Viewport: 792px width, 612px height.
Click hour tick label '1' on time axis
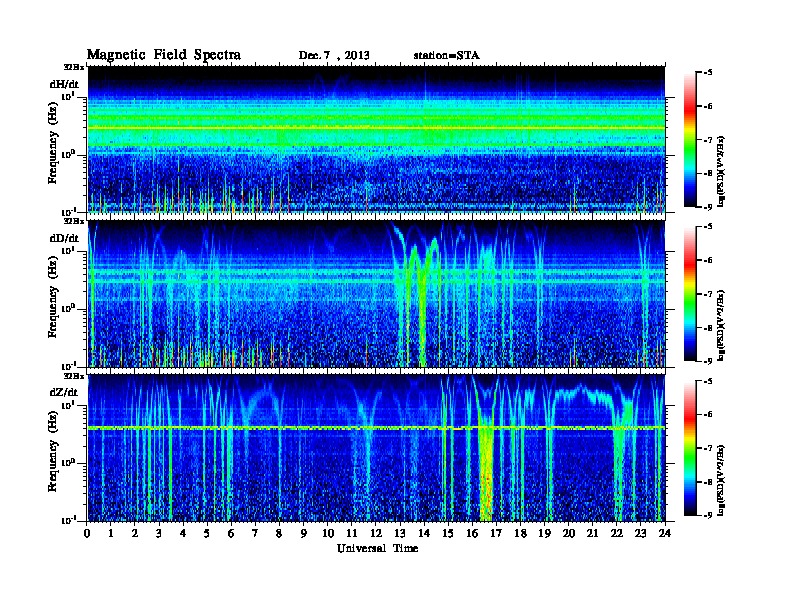point(111,533)
